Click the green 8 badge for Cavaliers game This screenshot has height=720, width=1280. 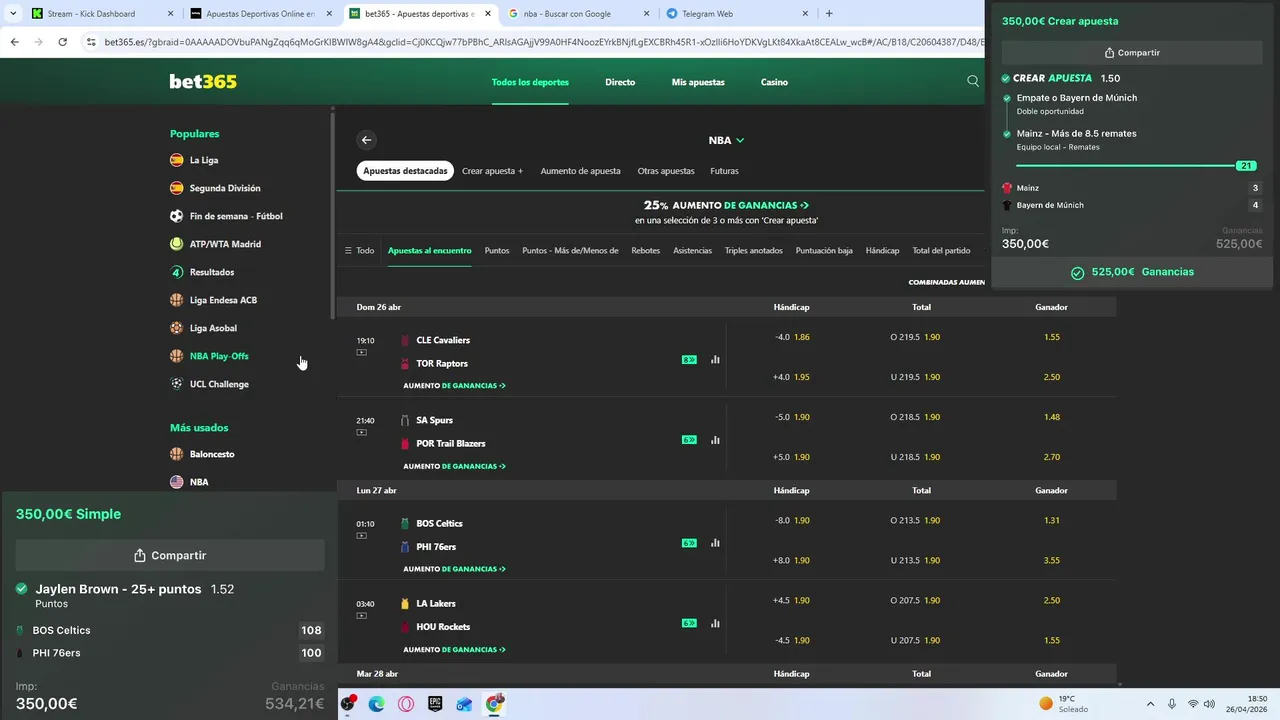pos(689,359)
